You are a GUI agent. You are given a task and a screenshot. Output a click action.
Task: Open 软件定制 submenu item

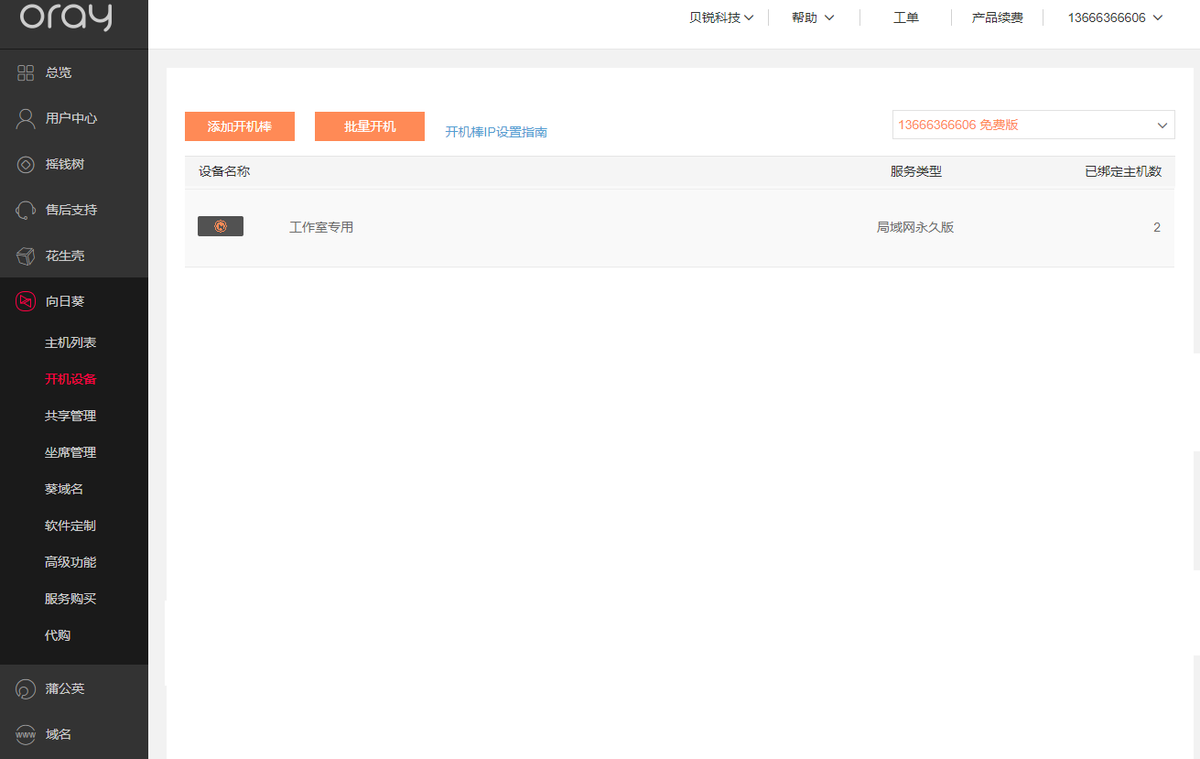[x=71, y=526]
